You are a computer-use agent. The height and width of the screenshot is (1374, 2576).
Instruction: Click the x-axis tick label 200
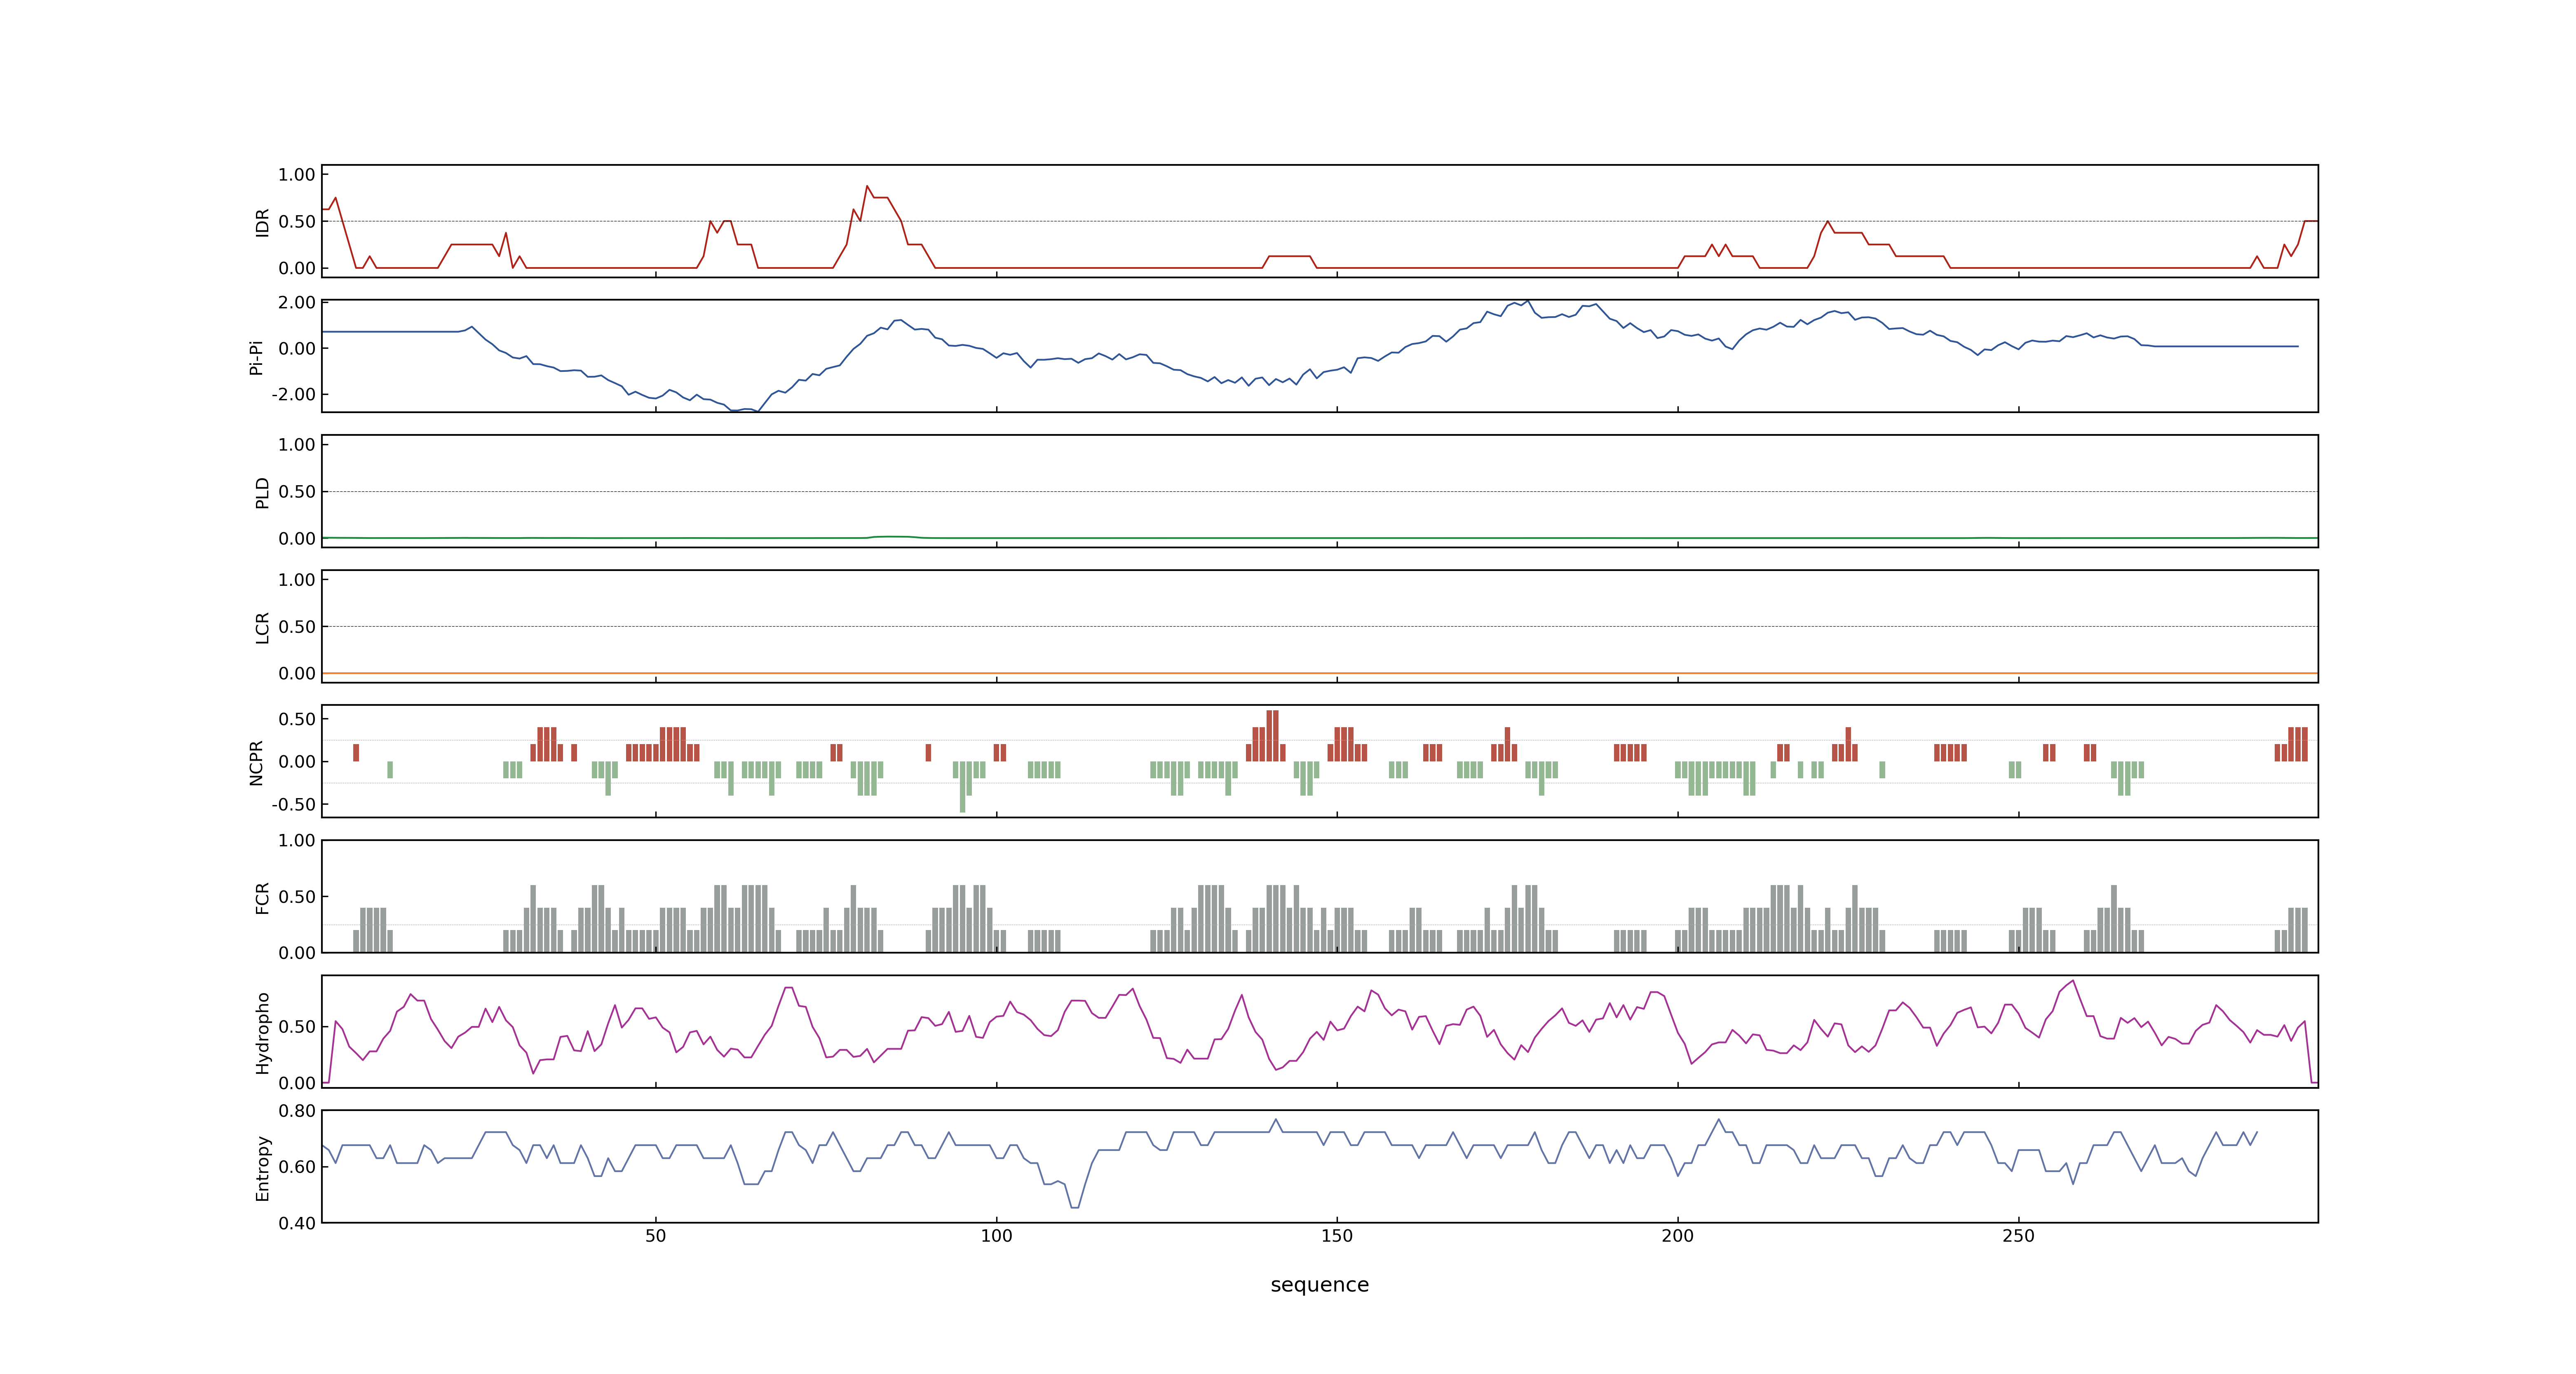pos(1678,1236)
